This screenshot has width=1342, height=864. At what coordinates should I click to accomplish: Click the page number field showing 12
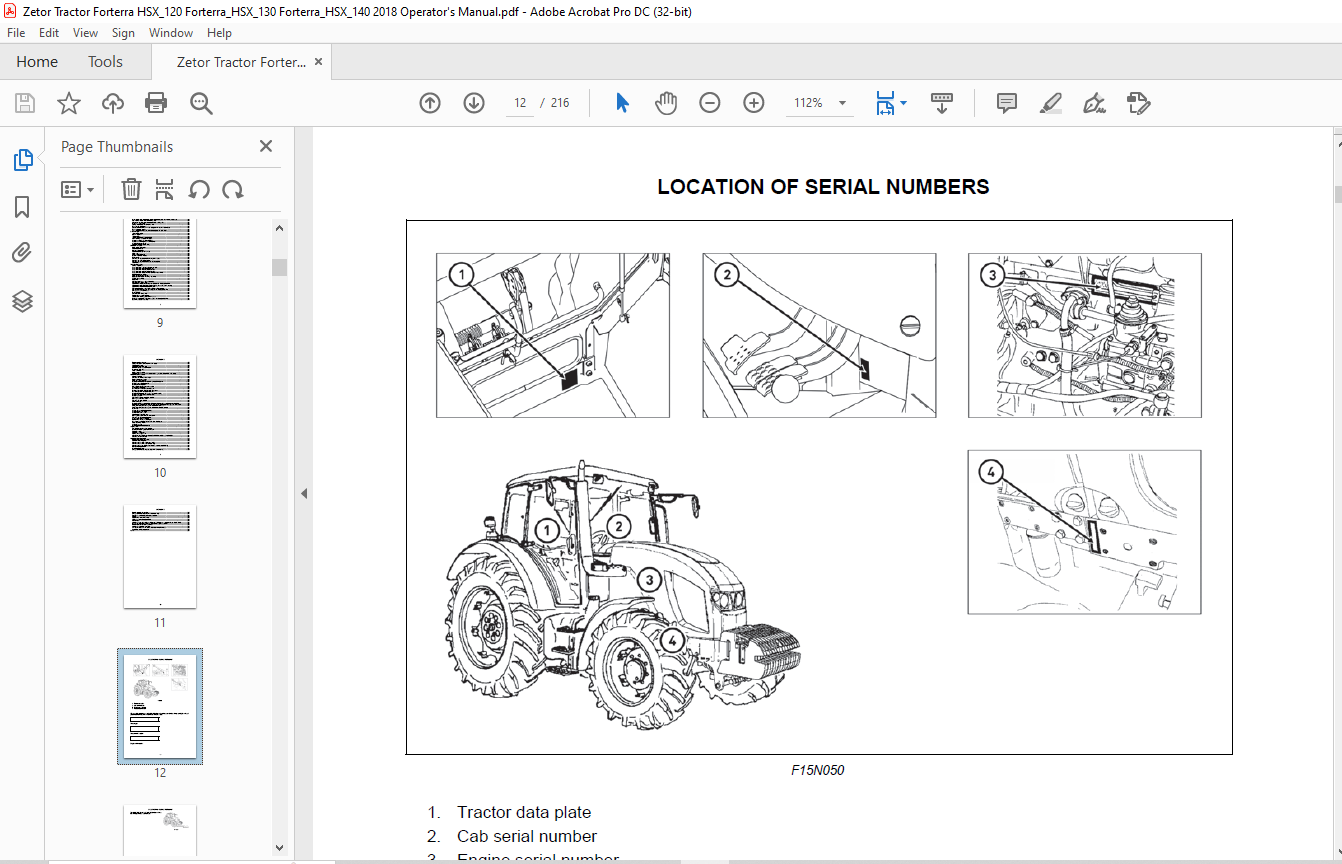pos(520,103)
